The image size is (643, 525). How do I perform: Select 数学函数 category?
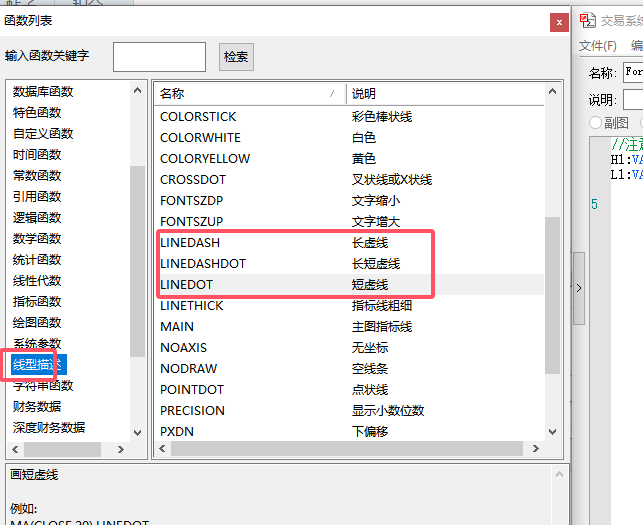37,238
